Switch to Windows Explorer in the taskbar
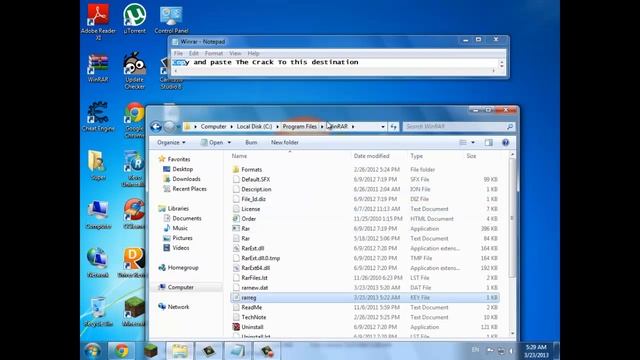 (x=180, y=351)
